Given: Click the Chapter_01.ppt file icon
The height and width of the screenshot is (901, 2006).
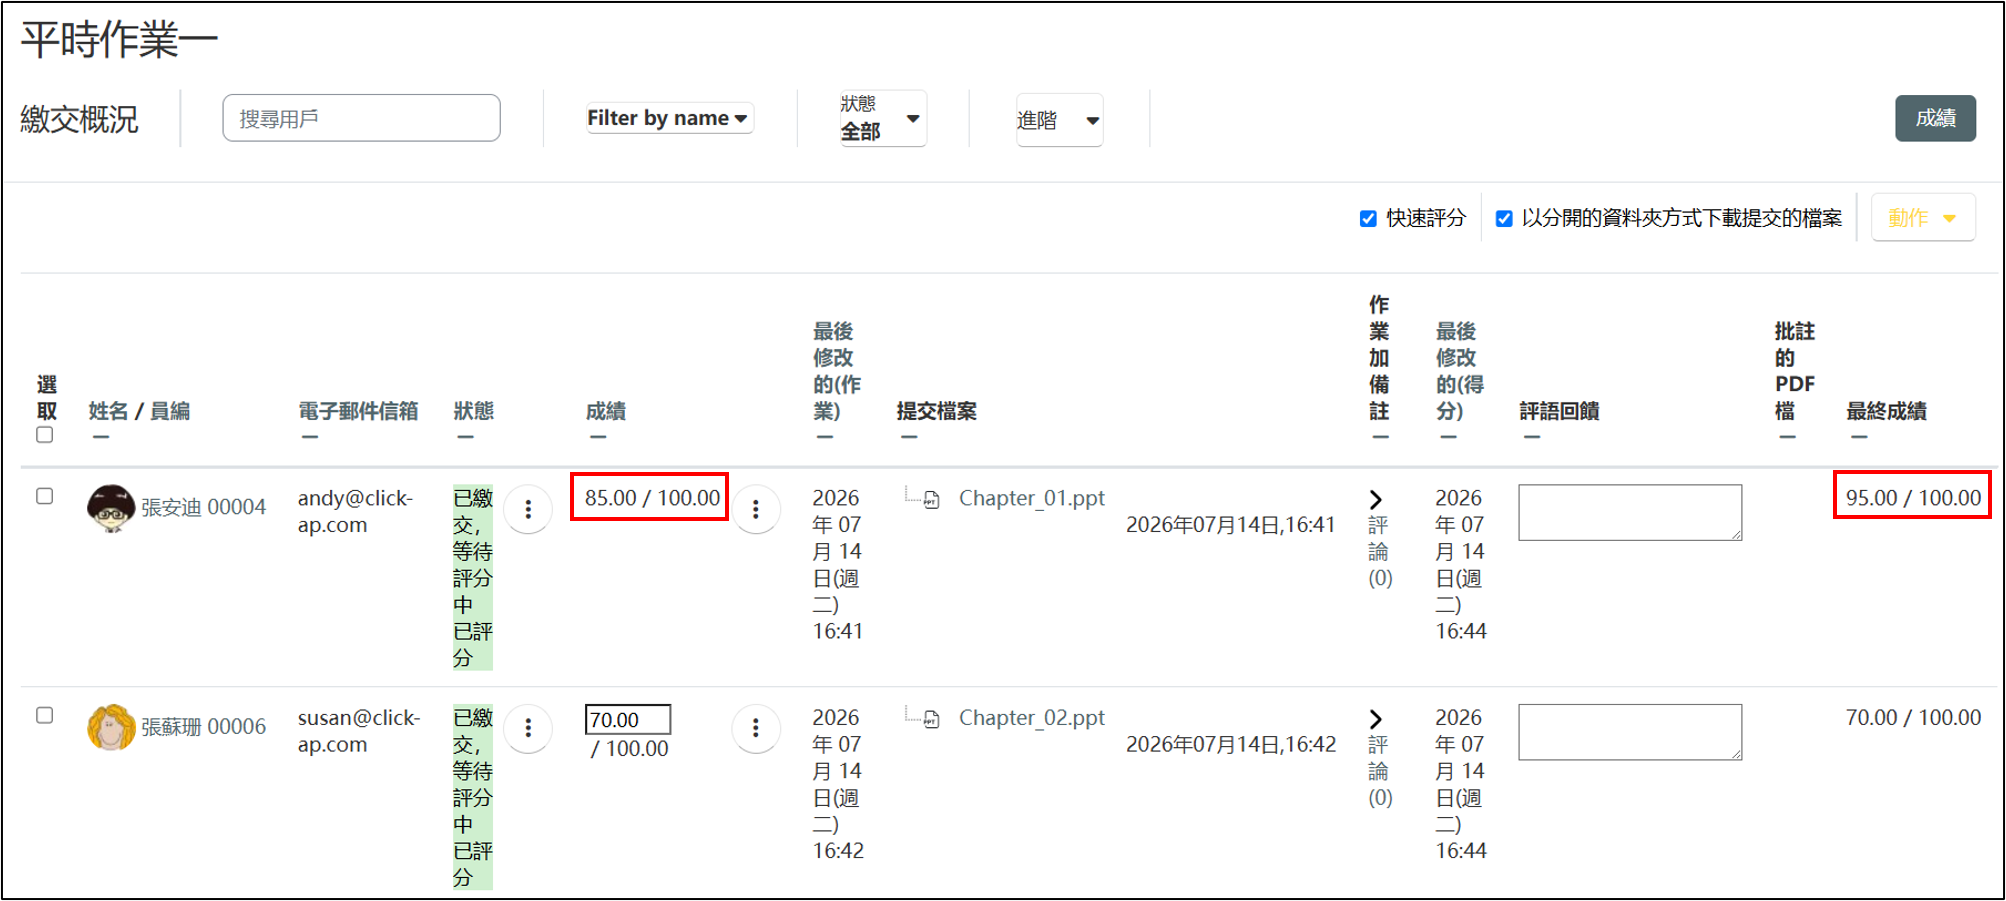Looking at the screenshot, I should [x=931, y=499].
